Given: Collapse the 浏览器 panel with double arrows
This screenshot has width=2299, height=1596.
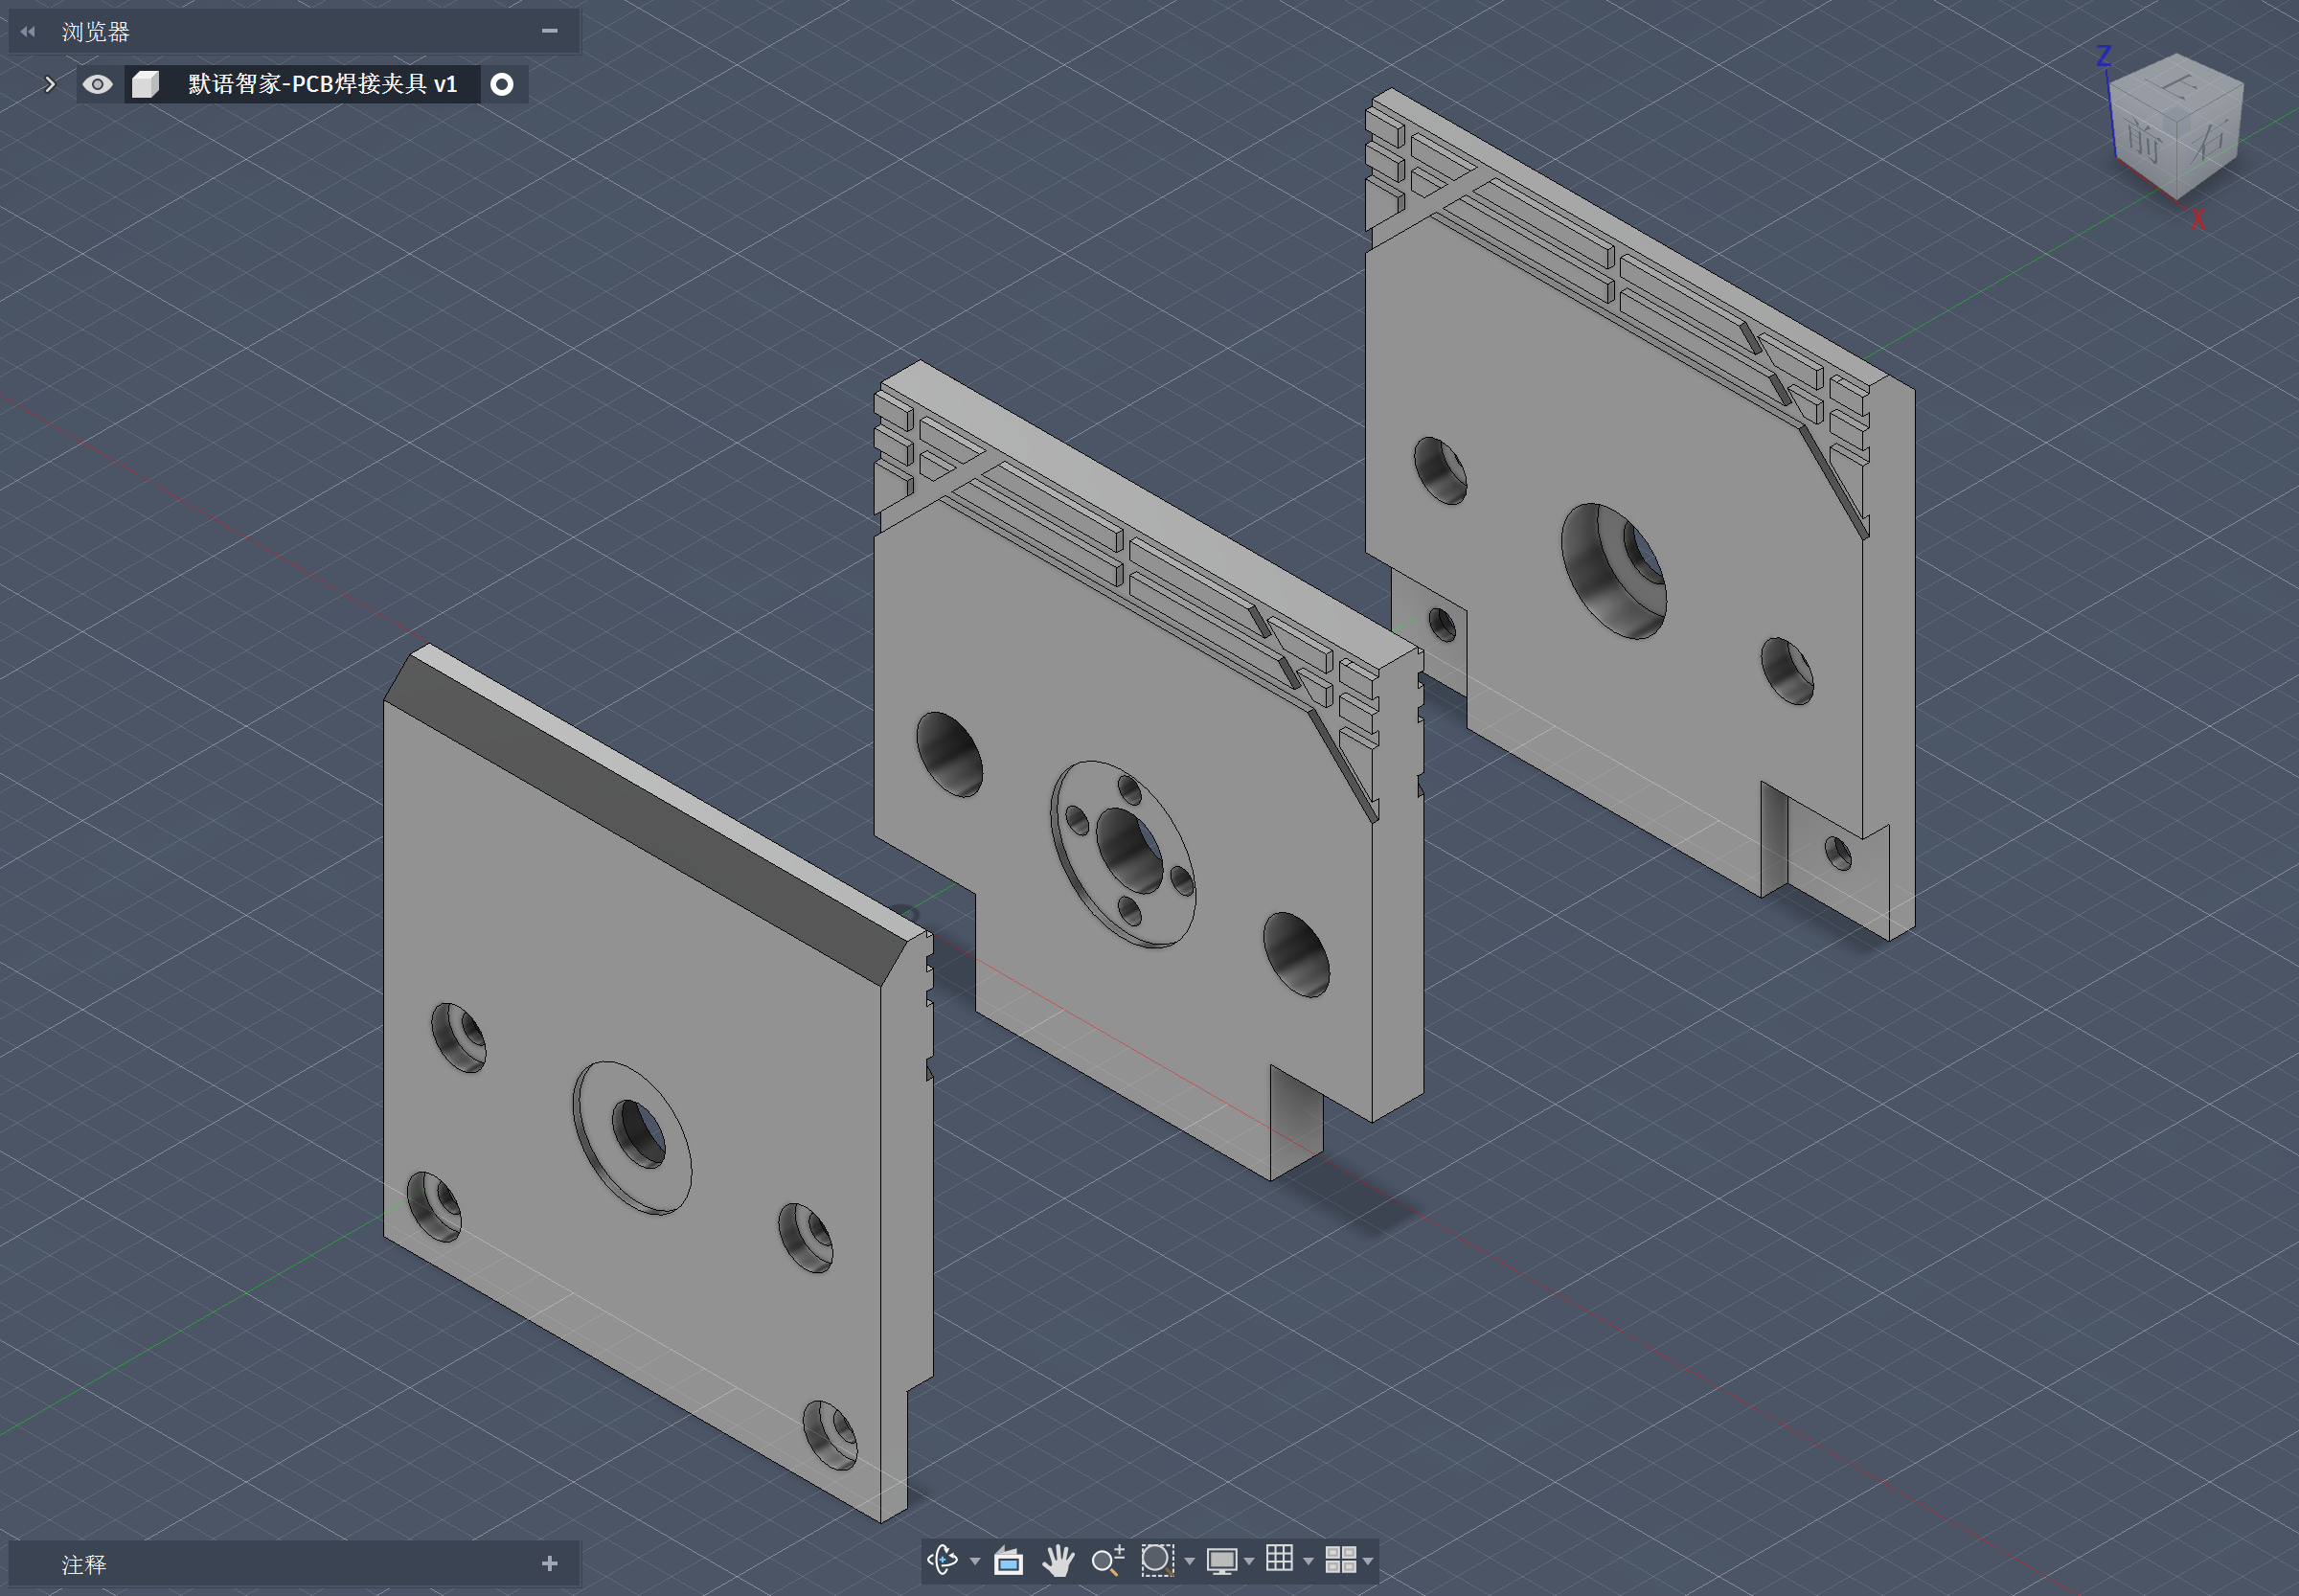Looking at the screenshot, I should (x=27, y=32).
